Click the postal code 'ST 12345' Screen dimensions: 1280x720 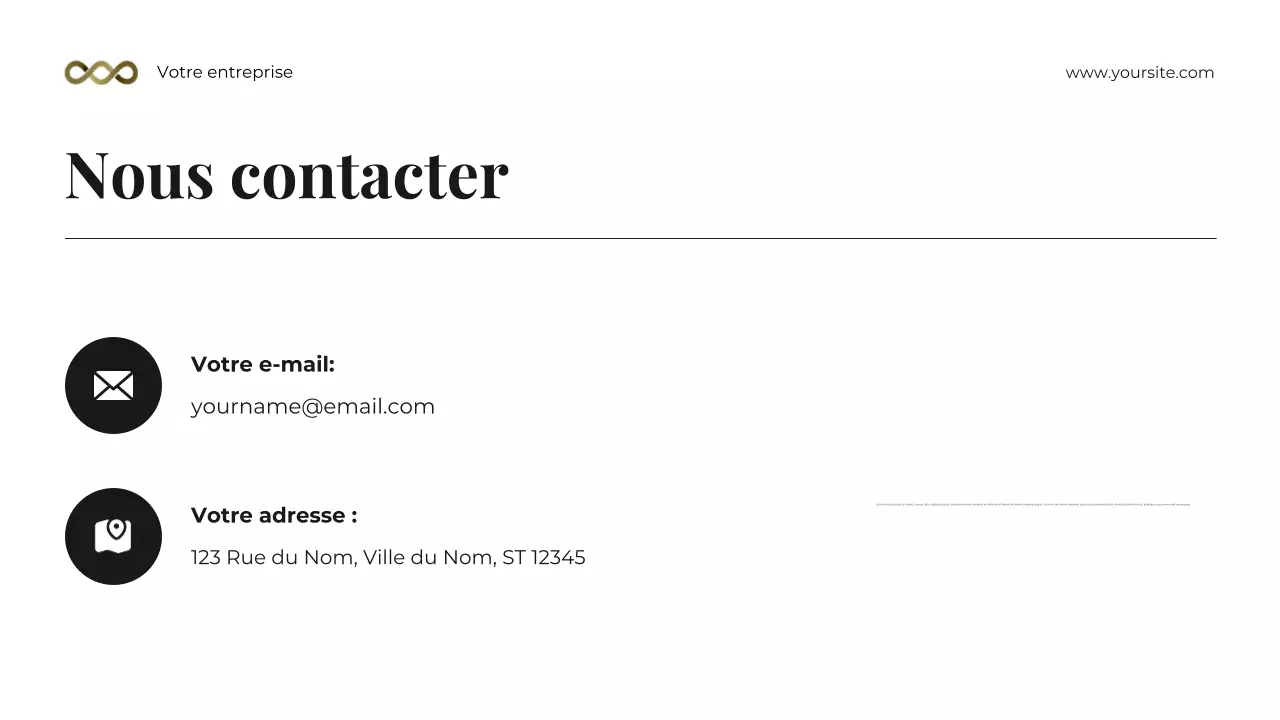click(543, 557)
